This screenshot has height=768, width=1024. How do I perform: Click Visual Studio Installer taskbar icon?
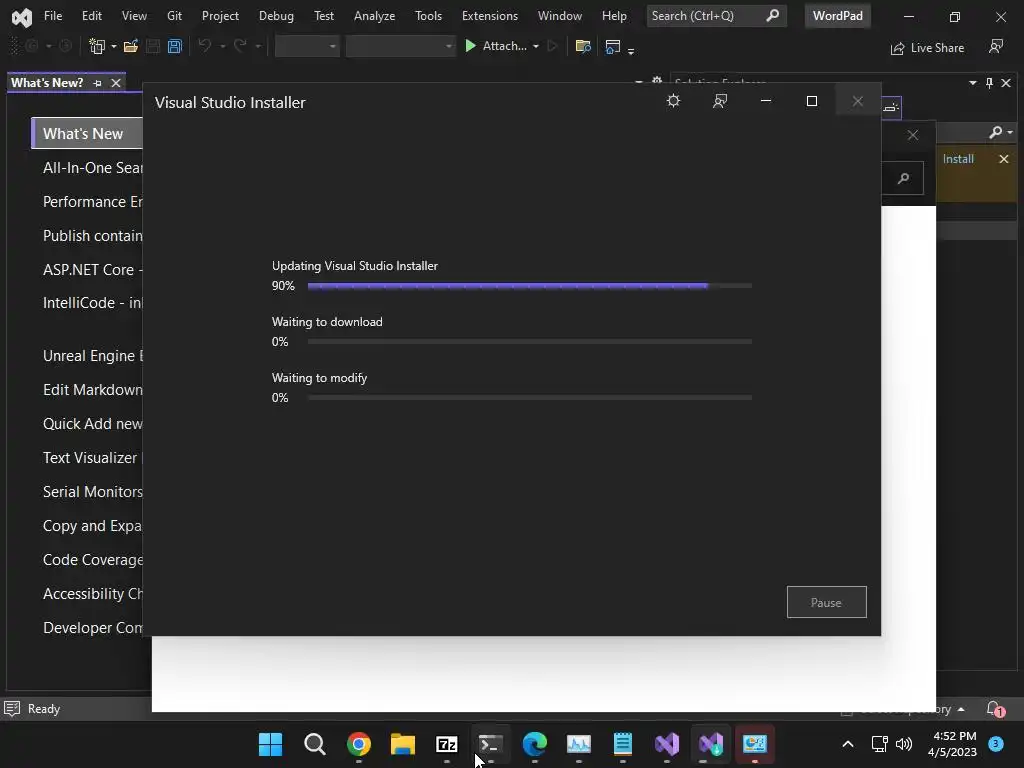pyautogui.click(x=711, y=744)
